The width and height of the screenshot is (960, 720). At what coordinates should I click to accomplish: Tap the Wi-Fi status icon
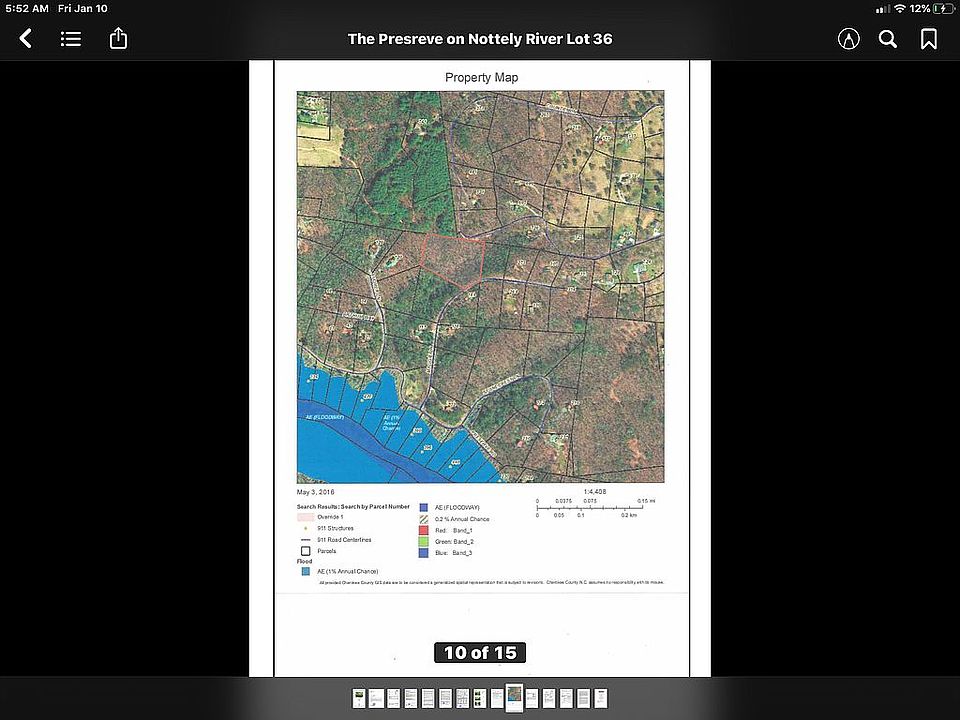[x=900, y=9]
